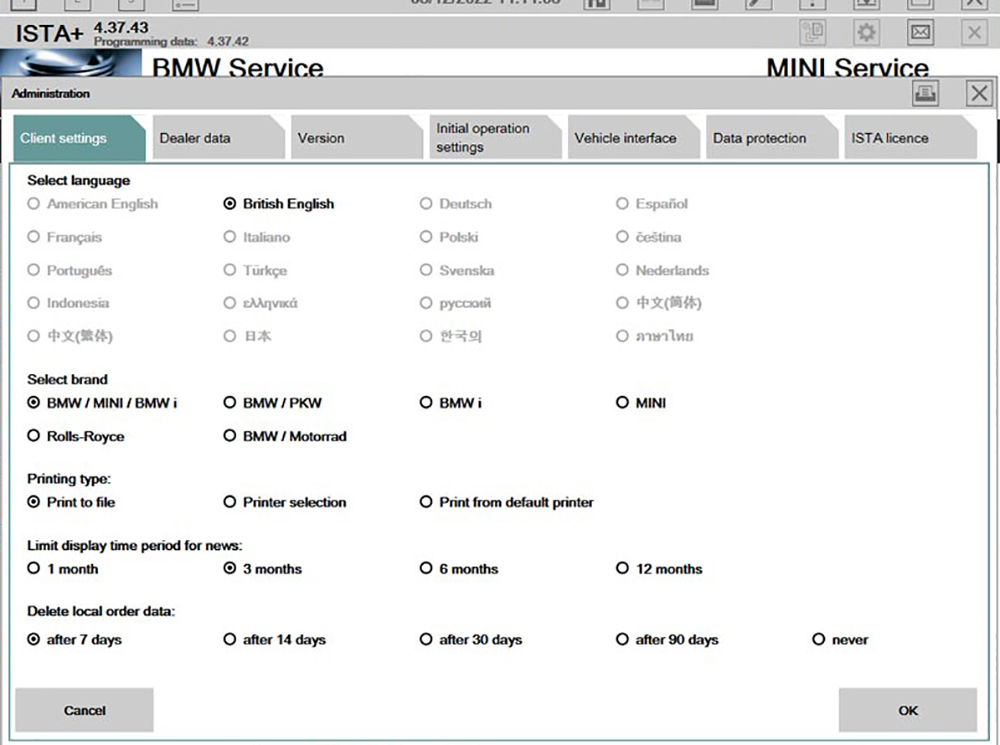The height and width of the screenshot is (745, 1000).
Task: Open the Initial operation settings tab
Action: pos(496,138)
